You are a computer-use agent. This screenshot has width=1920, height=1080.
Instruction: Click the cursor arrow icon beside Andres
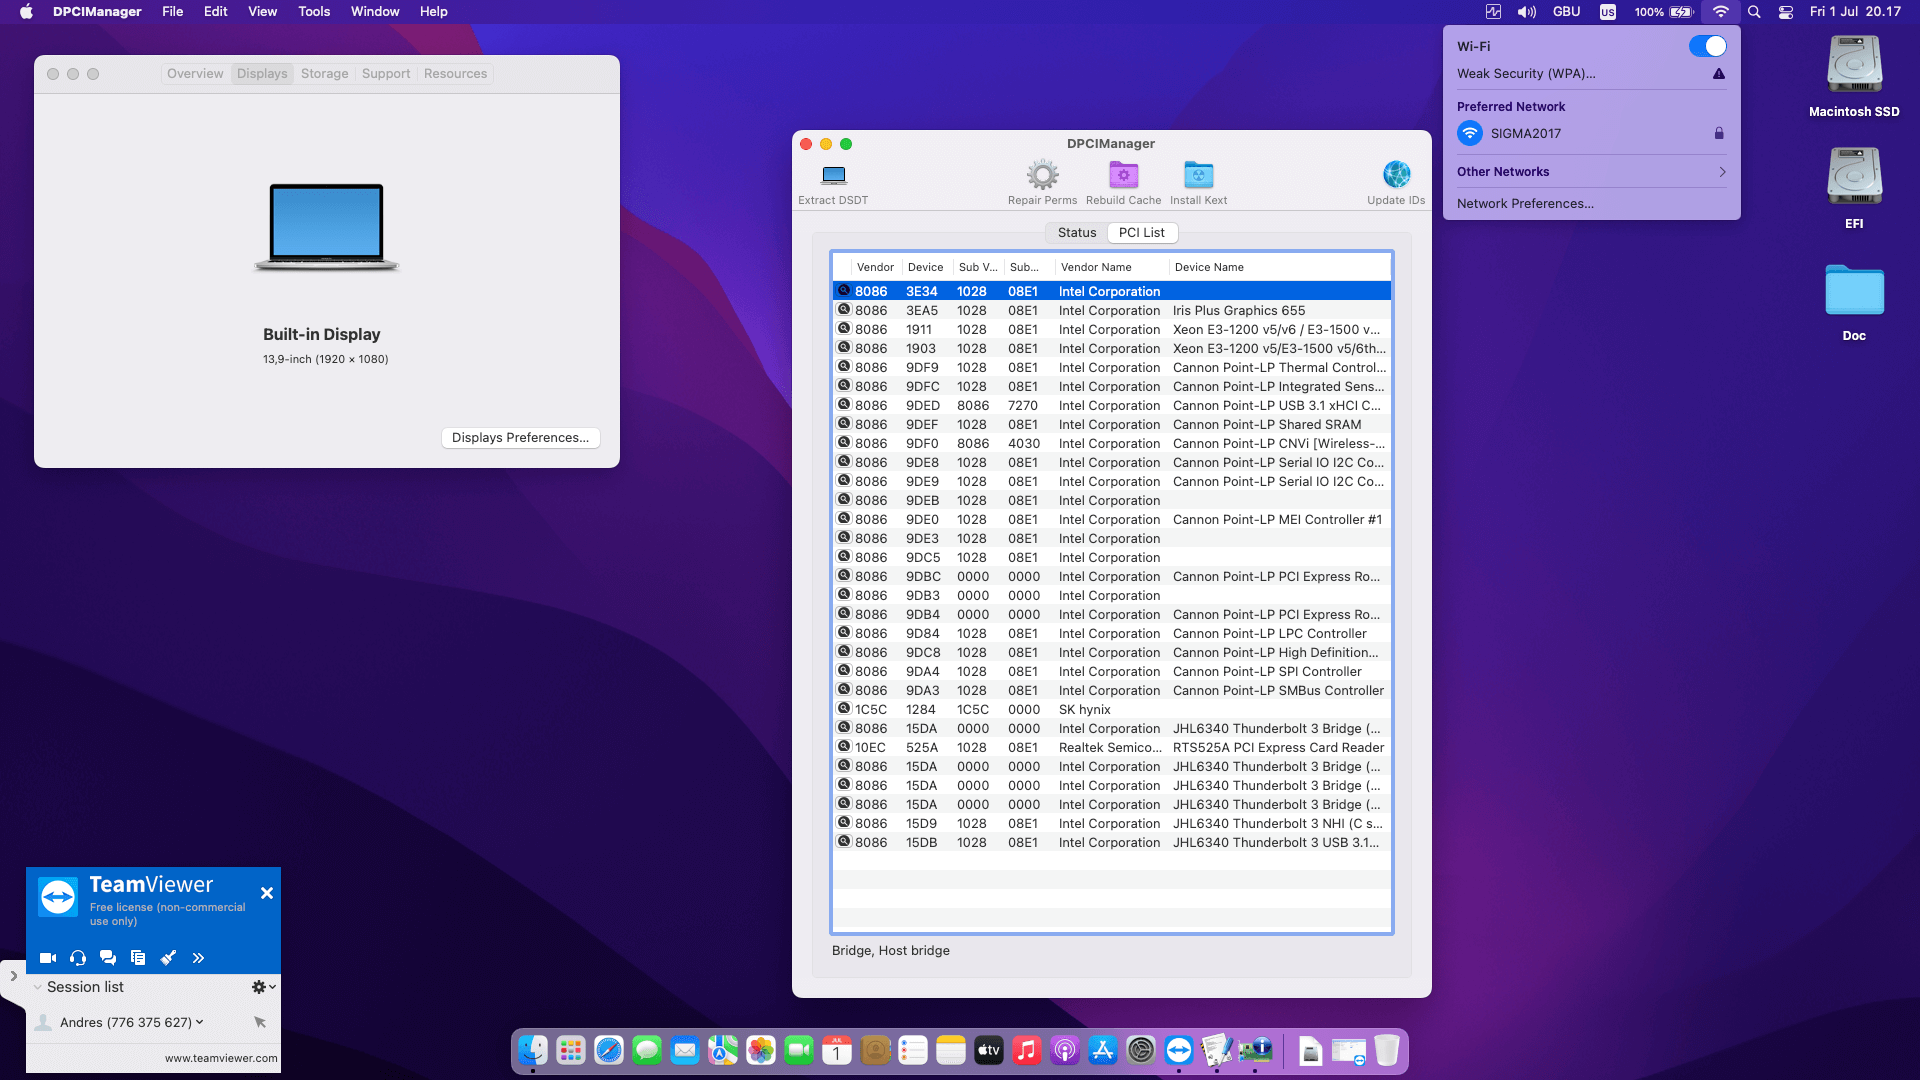pyautogui.click(x=260, y=1022)
